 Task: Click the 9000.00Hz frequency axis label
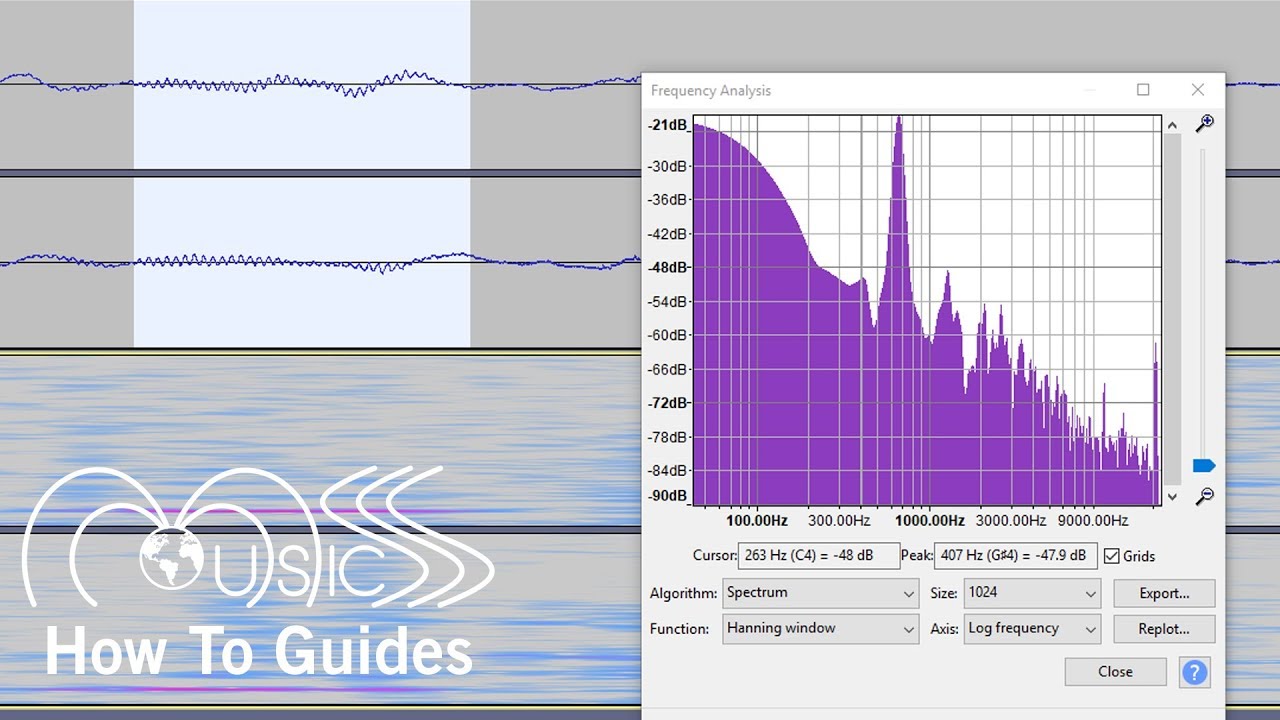(1092, 521)
